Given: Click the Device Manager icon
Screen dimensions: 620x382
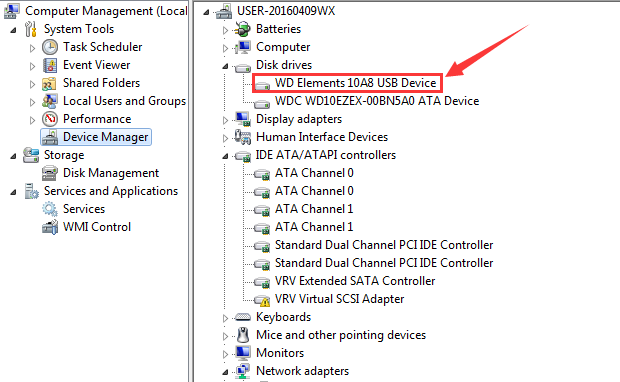Looking at the screenshot, I should point(50,137).
